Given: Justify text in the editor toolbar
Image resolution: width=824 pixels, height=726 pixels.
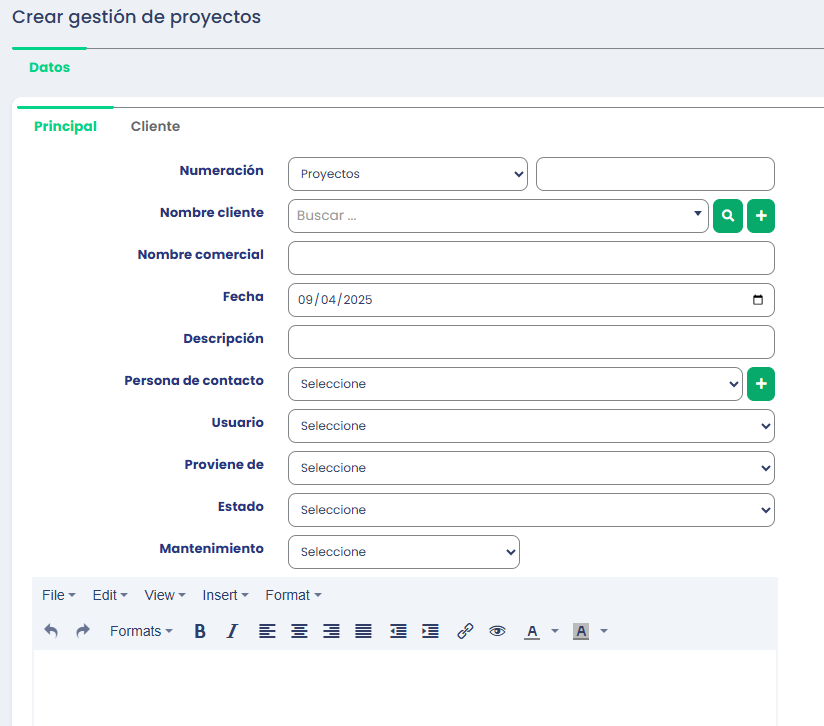Looking at the screenshot, I should click(x=363, y=631).
